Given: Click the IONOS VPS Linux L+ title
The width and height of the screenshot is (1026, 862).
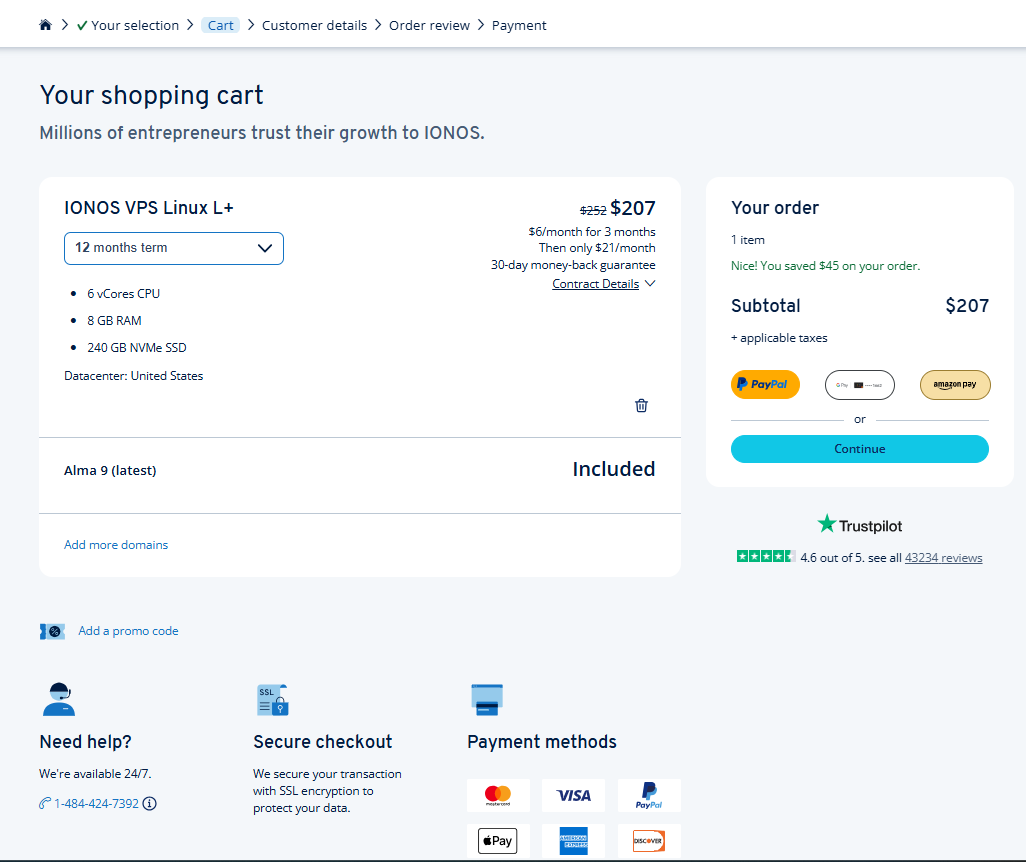Looking at the screenshot, I should pyautogui.click(x=149, y=207).
